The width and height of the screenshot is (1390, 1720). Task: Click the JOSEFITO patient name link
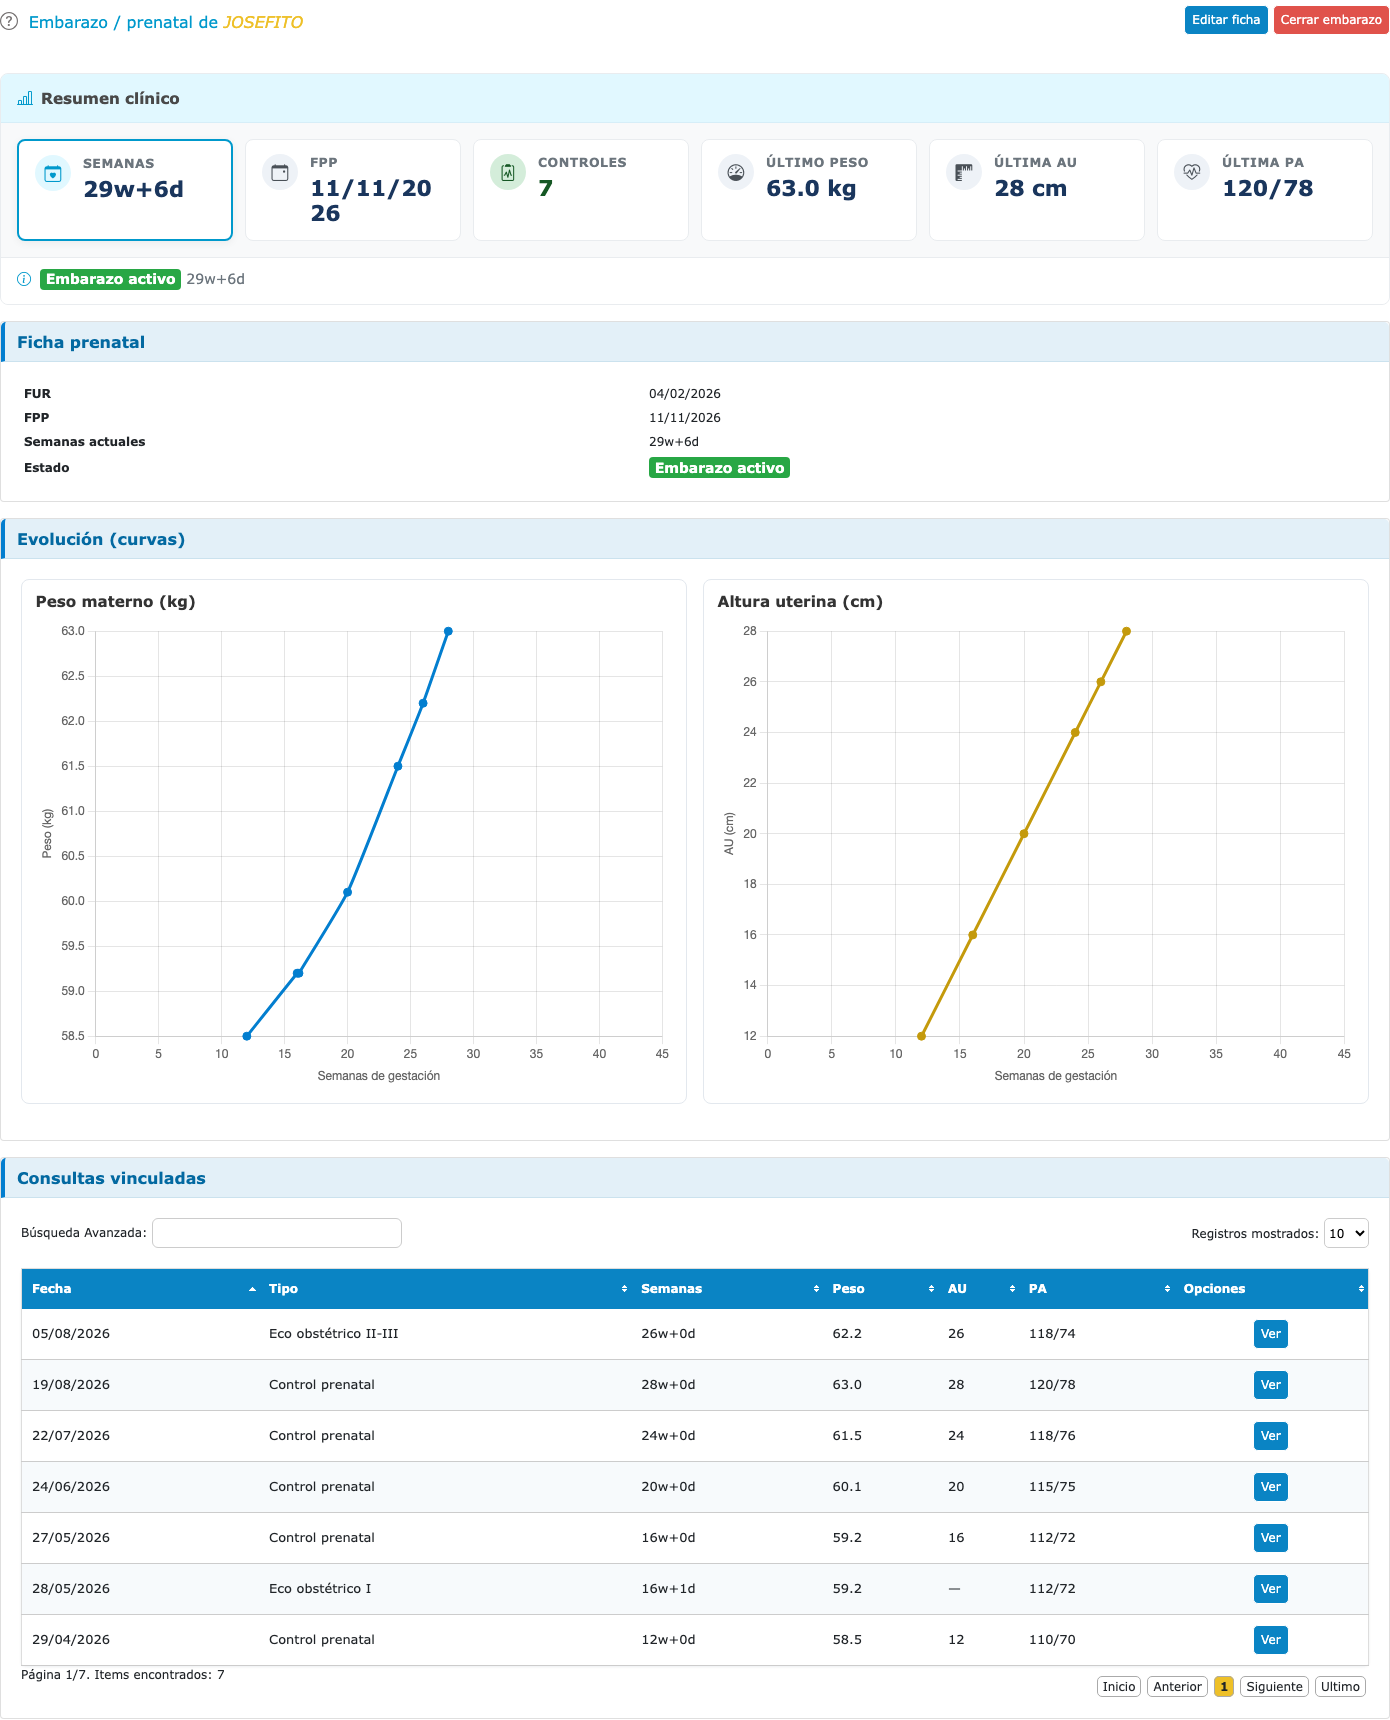click(x=262, y=22)
